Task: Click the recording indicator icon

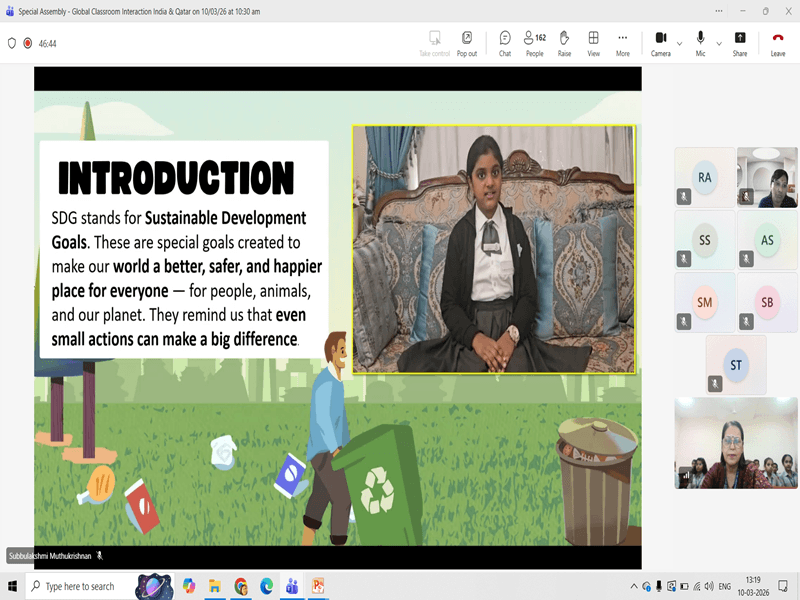Action: point(28,44)
